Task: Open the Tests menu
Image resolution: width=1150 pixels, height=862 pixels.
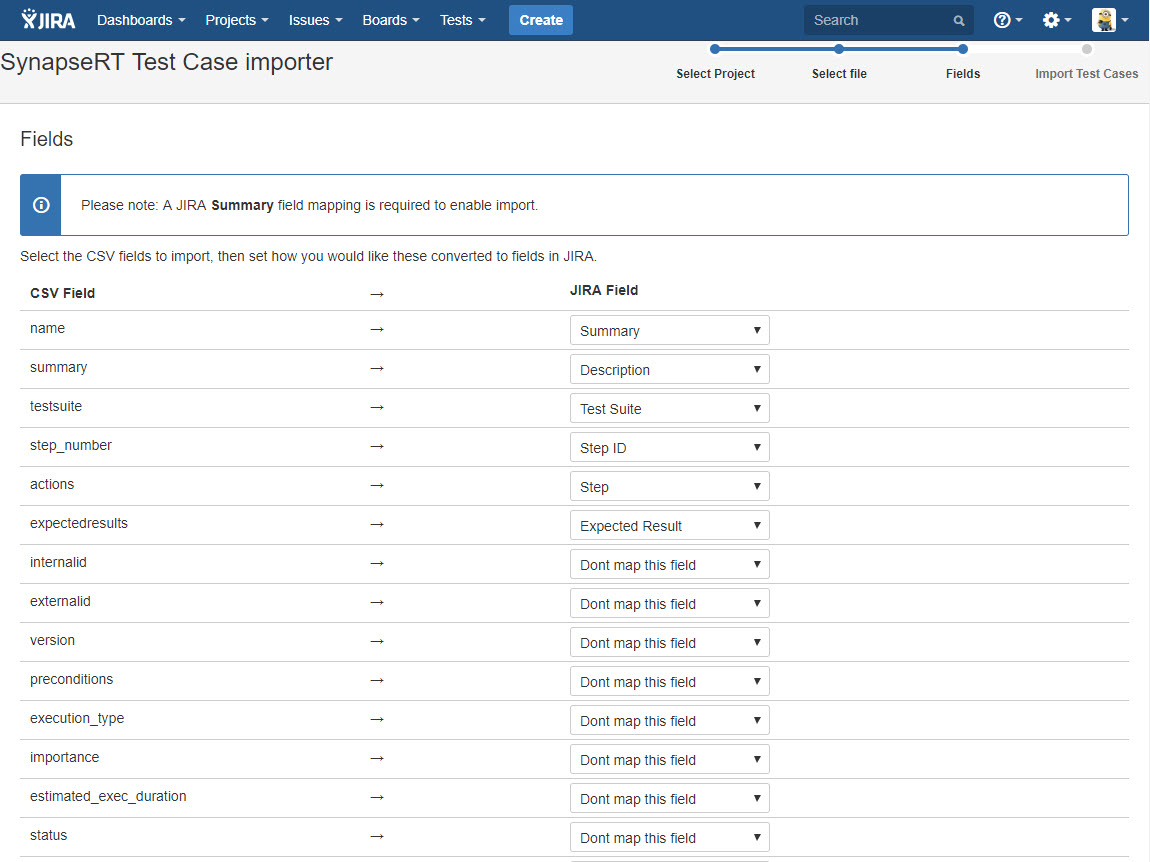Action: [x=462, y=20]
